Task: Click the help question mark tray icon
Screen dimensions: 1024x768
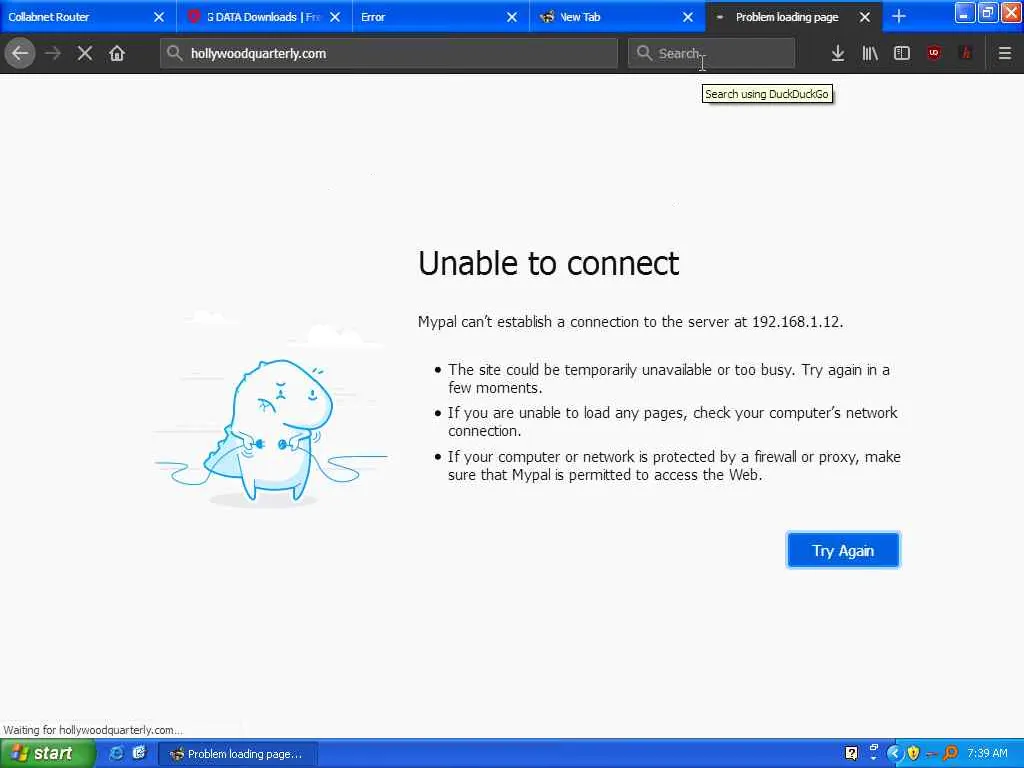Action: pos(852,754)
